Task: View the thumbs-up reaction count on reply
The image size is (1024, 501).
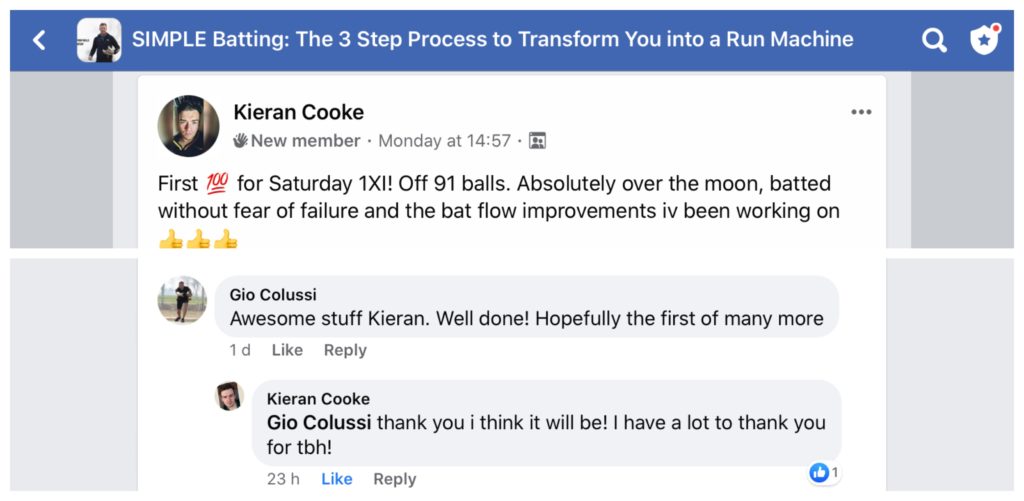Action: tap(824, 472)
